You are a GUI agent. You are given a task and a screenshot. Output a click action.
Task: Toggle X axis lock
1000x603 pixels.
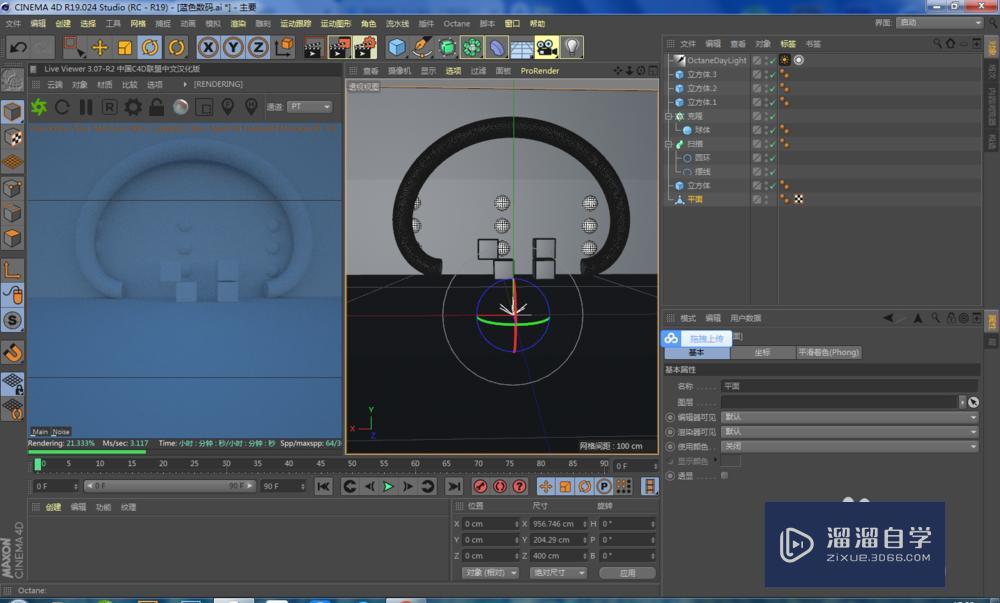pos(208,47)
